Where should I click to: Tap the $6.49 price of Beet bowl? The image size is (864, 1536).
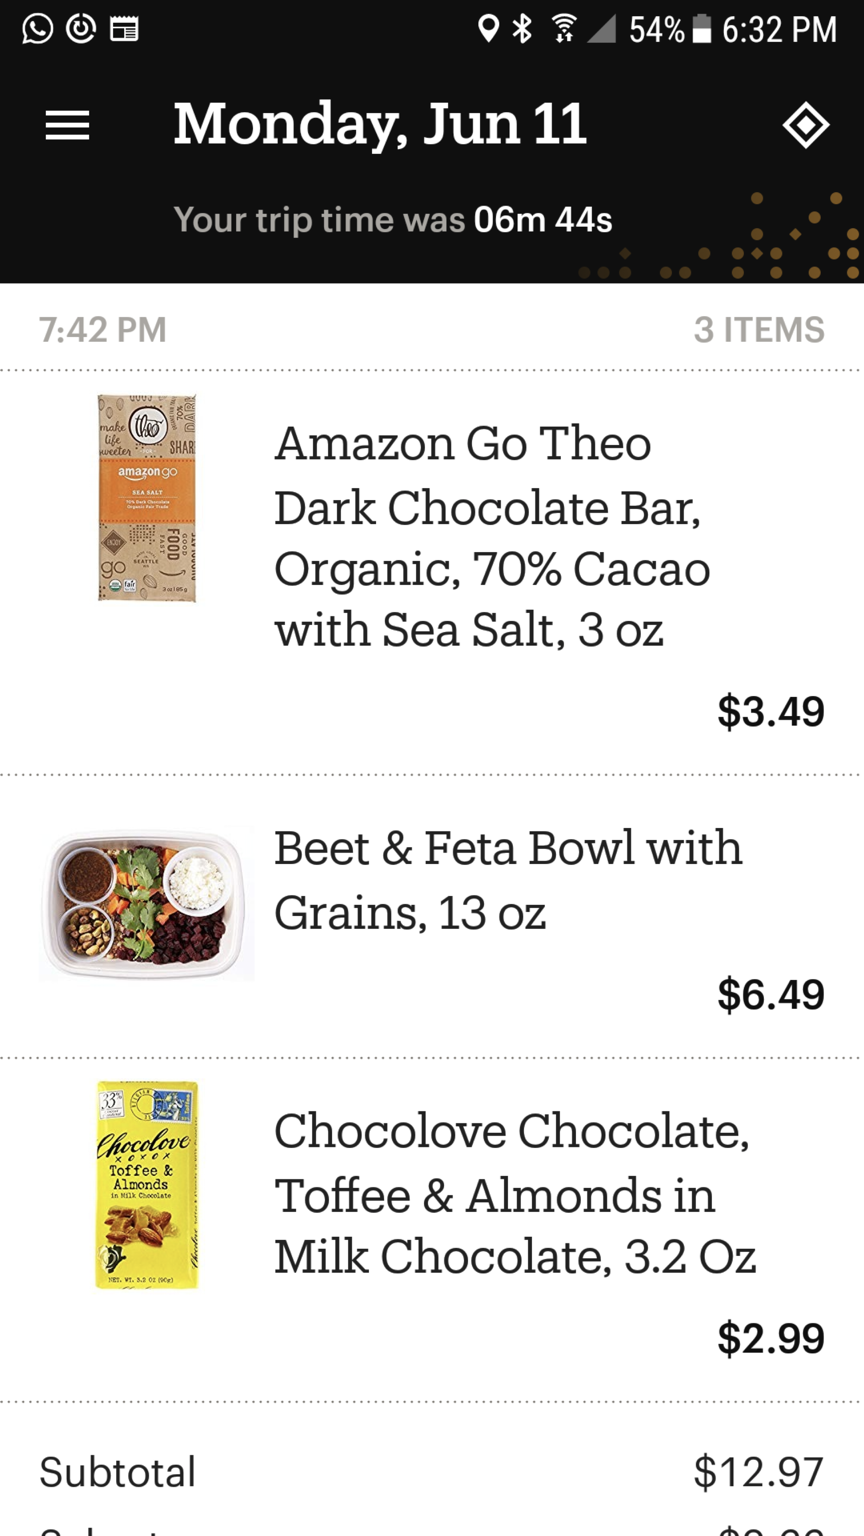pos(770,994)
